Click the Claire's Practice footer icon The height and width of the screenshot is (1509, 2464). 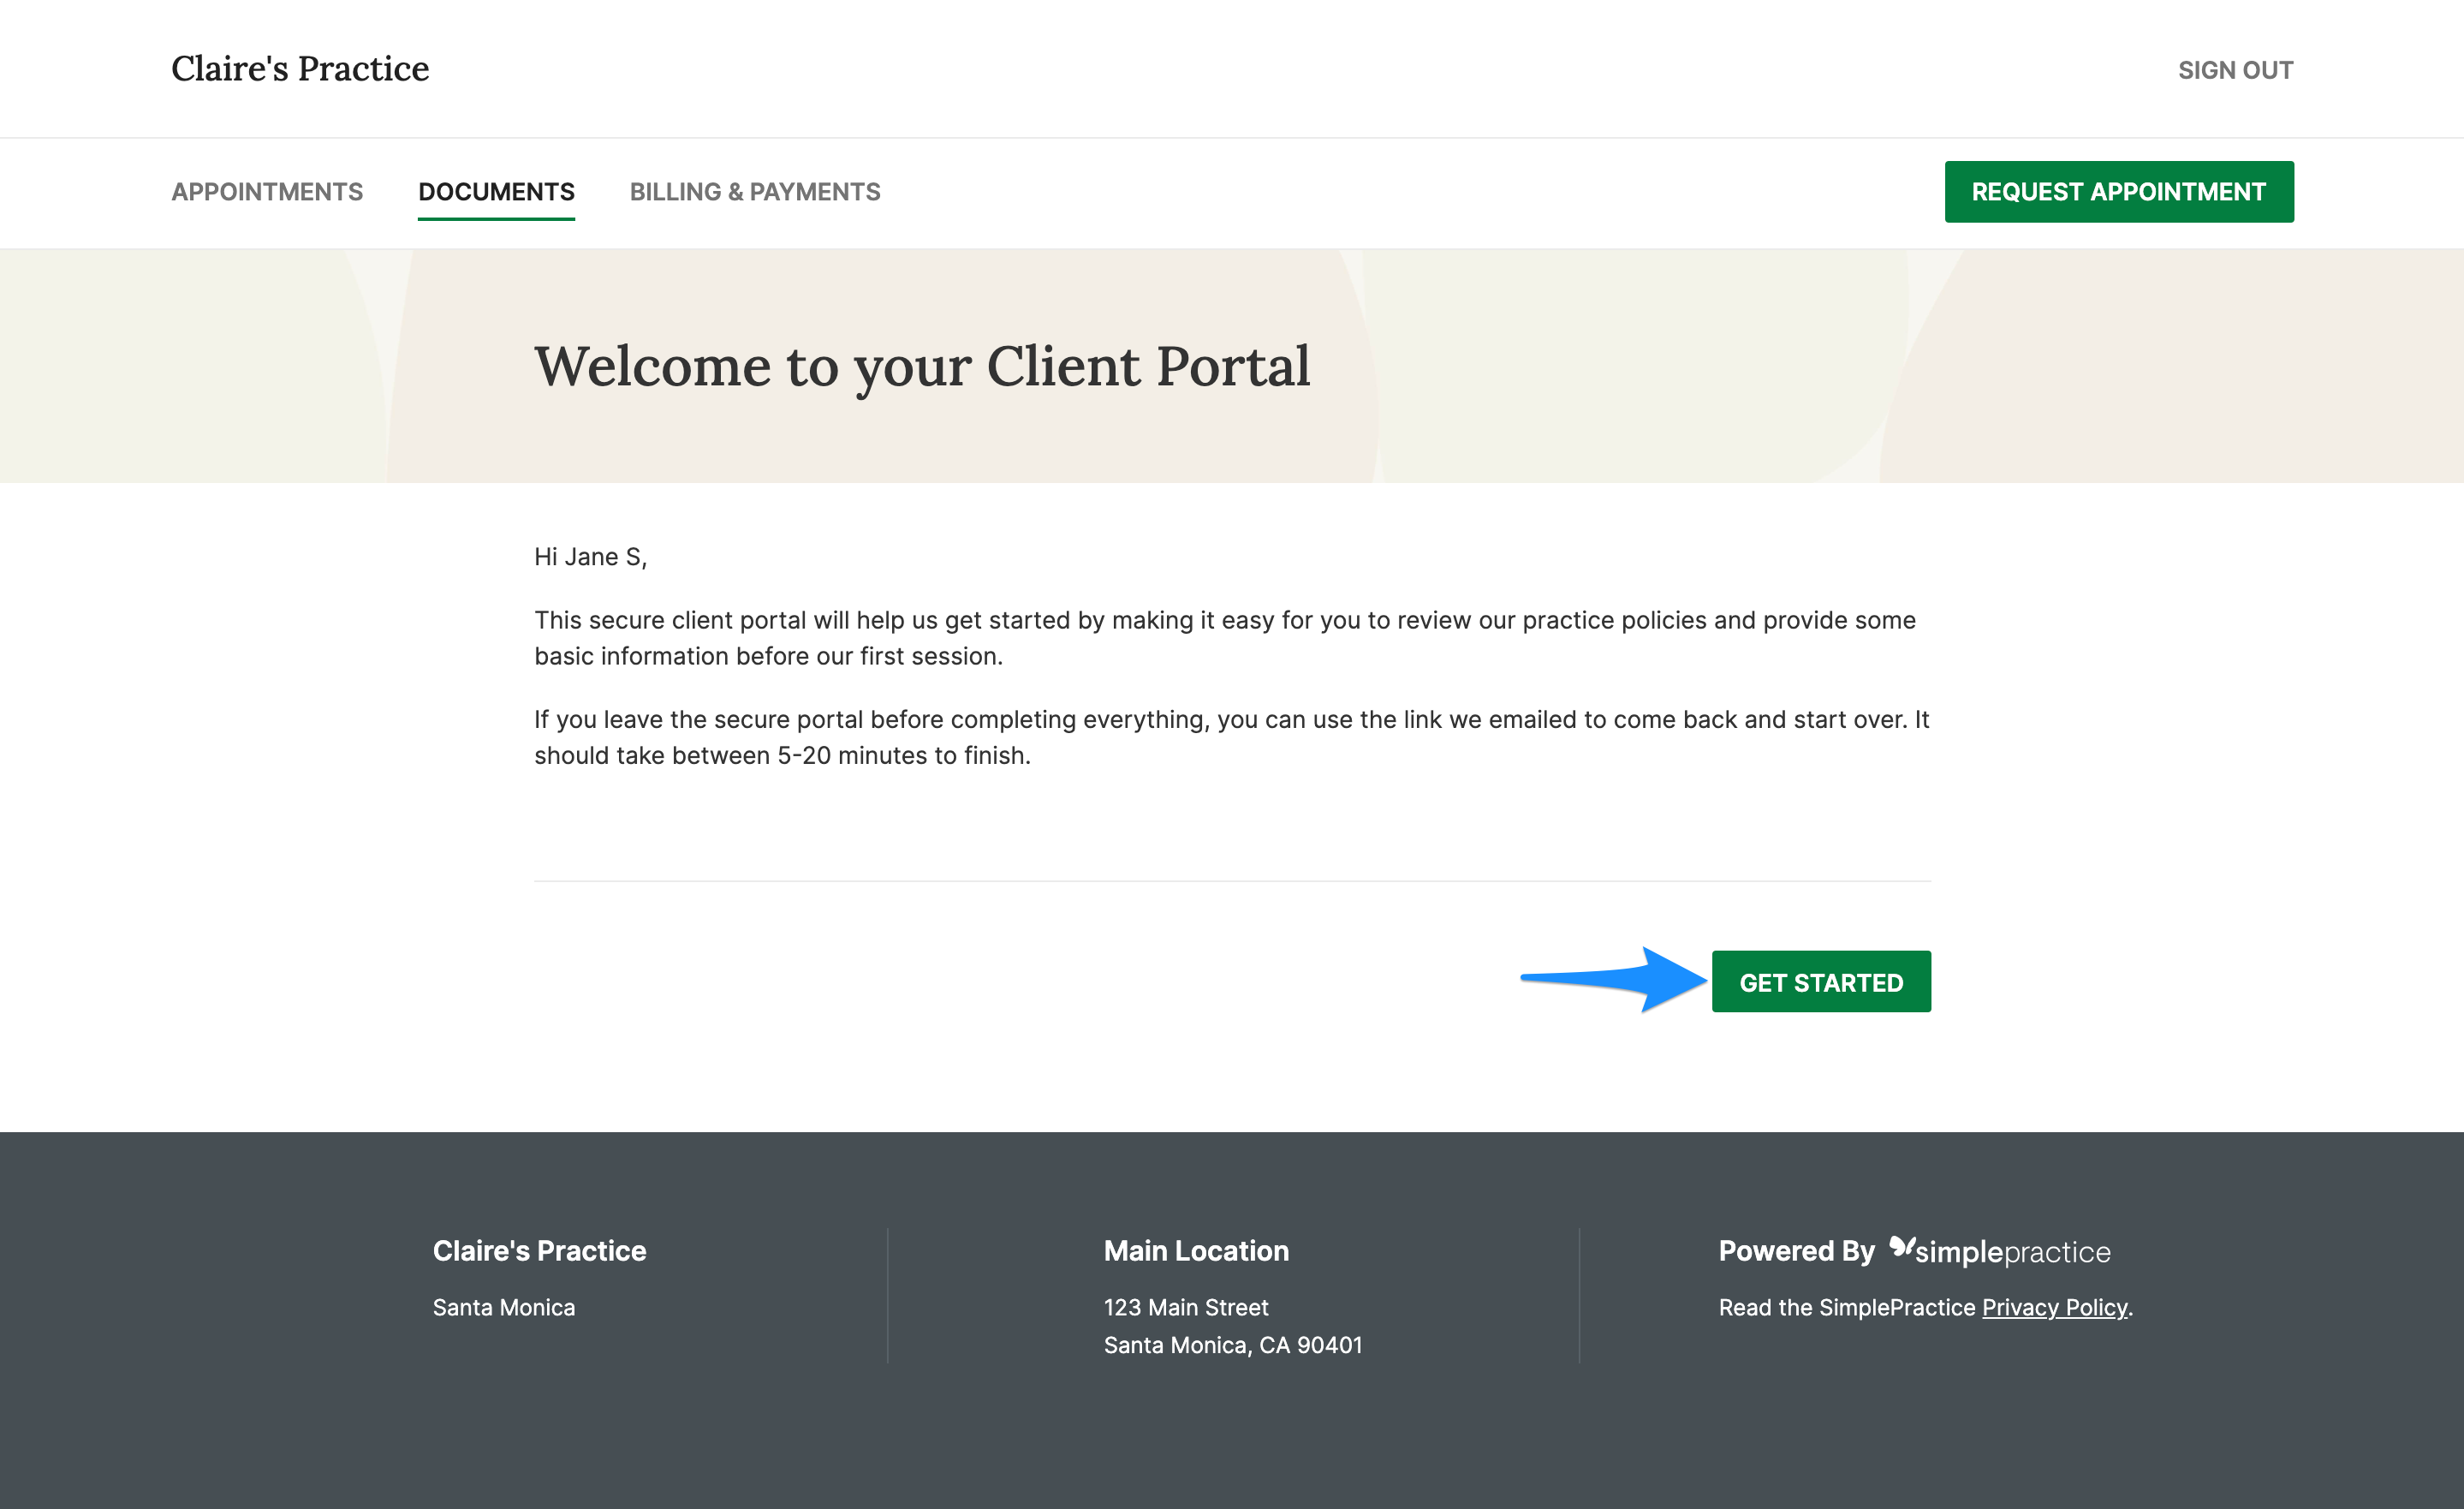[540, 1252]
